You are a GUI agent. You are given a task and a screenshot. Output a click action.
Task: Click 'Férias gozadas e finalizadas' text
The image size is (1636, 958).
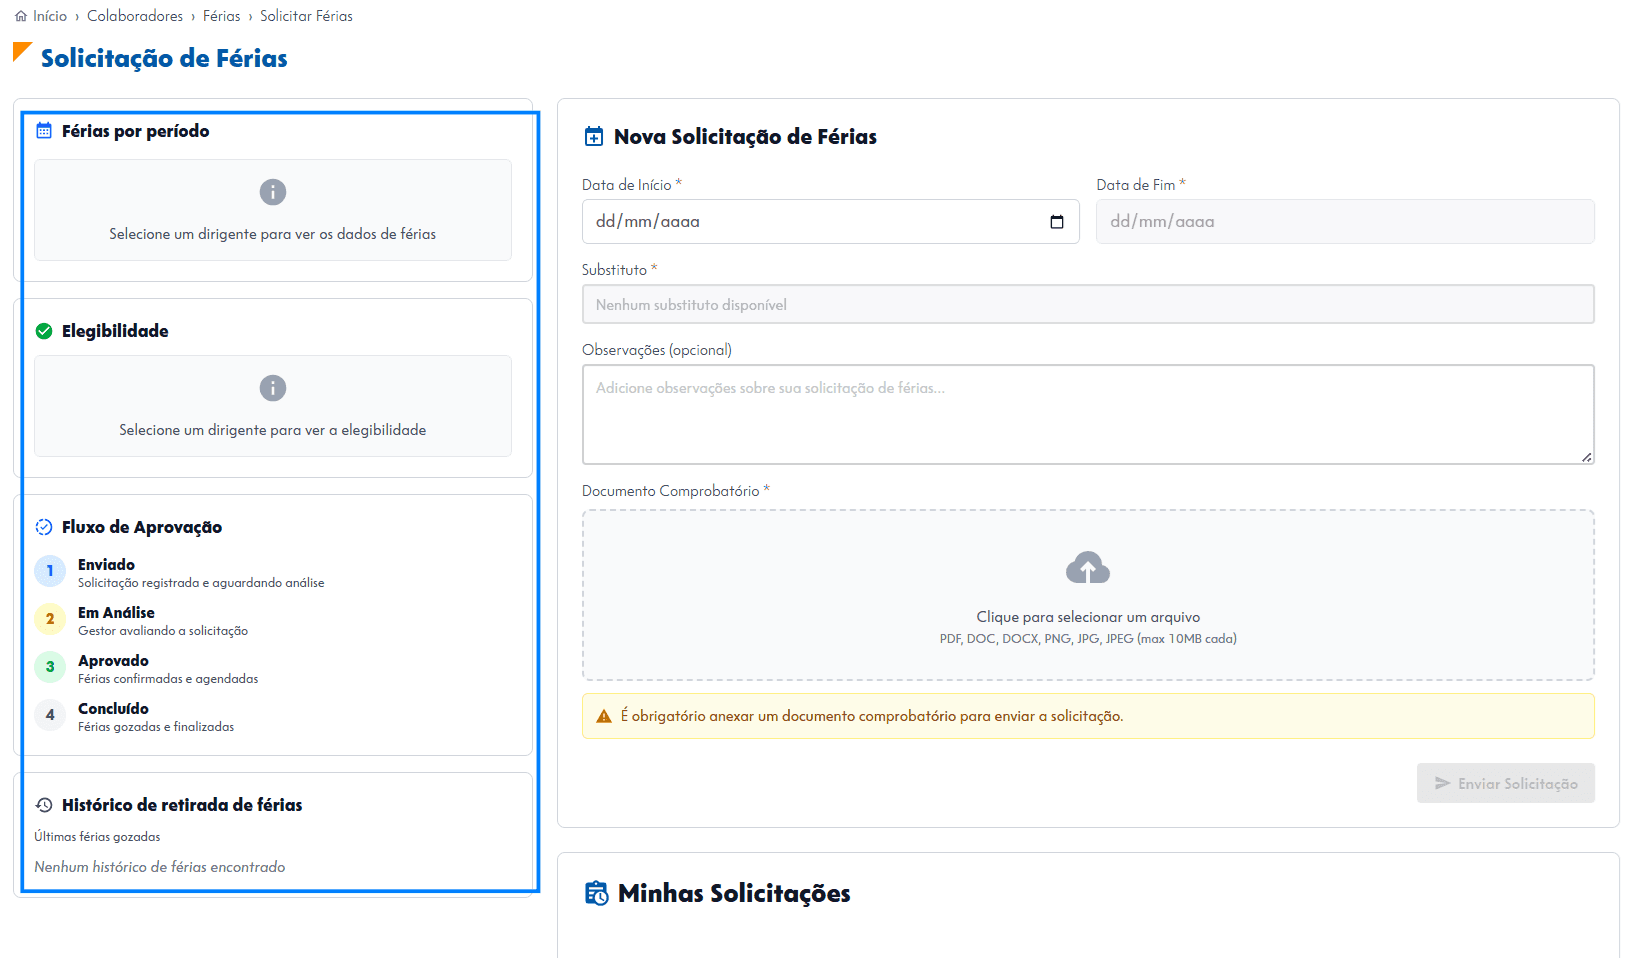coord(156,727)
